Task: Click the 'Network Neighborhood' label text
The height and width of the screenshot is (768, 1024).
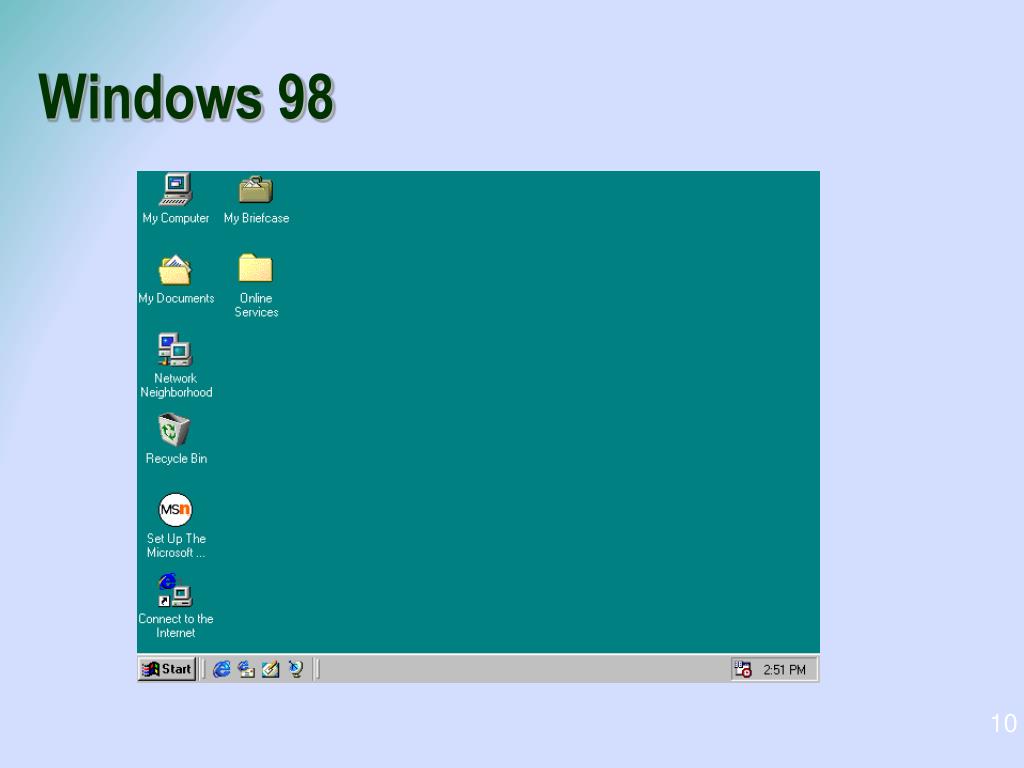Action: pos(176,385)
